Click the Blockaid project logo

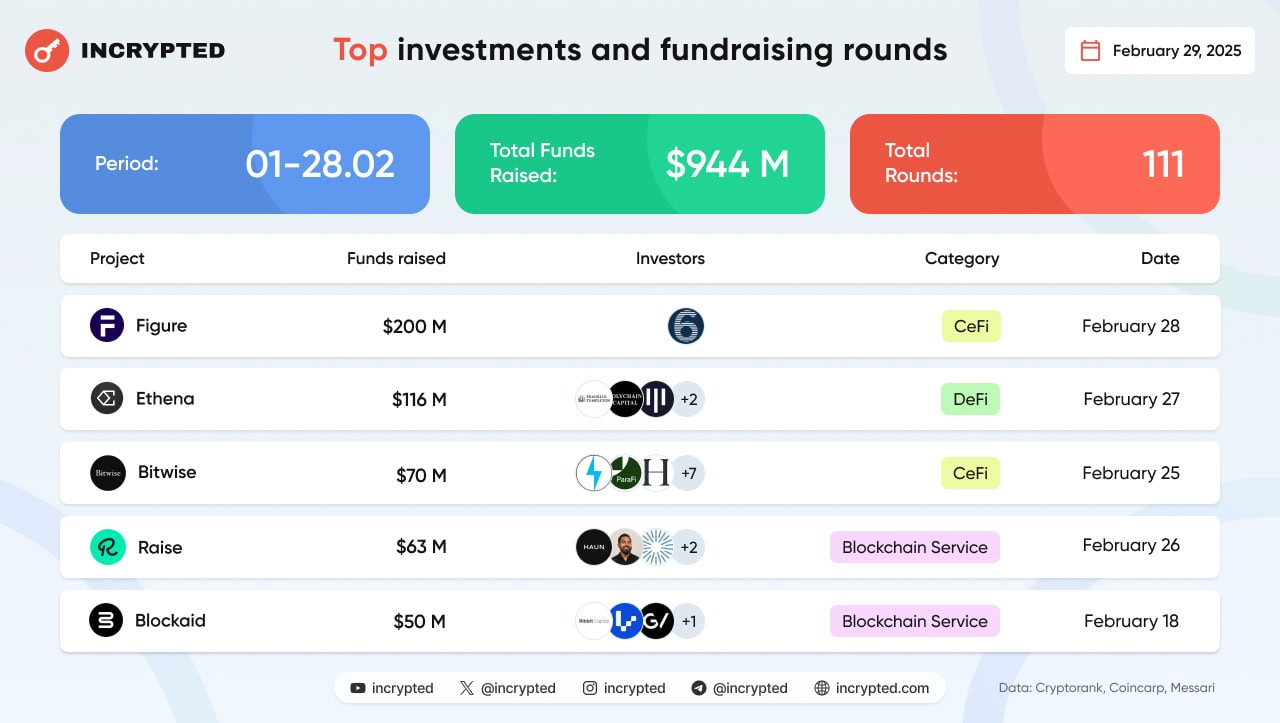tap(106, 621)
